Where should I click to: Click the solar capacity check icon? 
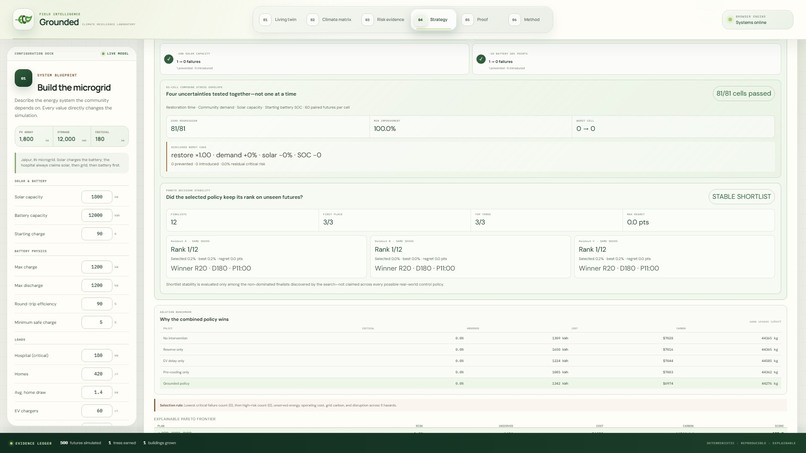(x=169, y=59)
